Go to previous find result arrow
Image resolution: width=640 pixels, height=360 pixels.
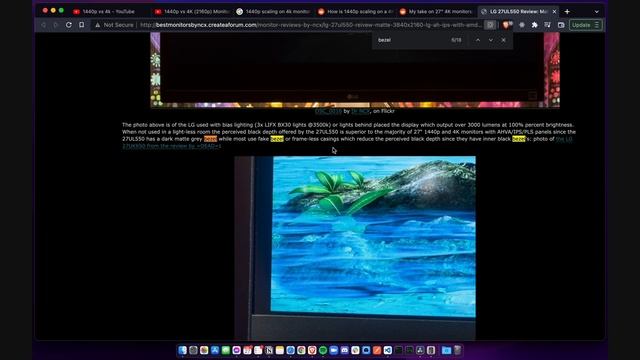[x=478, y=40]
